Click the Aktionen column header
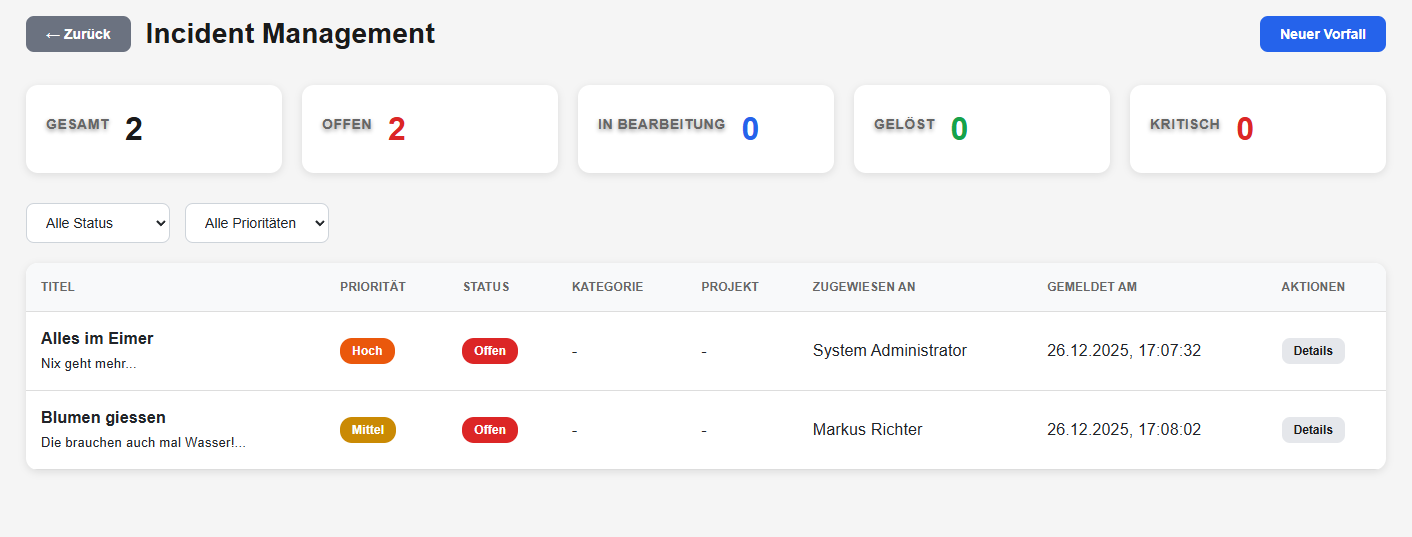 click(x=1313, y=287)
